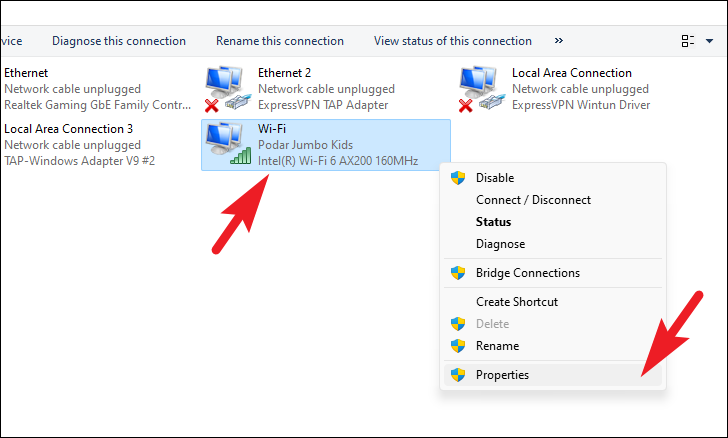Click the change view layout icon
Screen dimensions: 728x438
coord(688,41)
